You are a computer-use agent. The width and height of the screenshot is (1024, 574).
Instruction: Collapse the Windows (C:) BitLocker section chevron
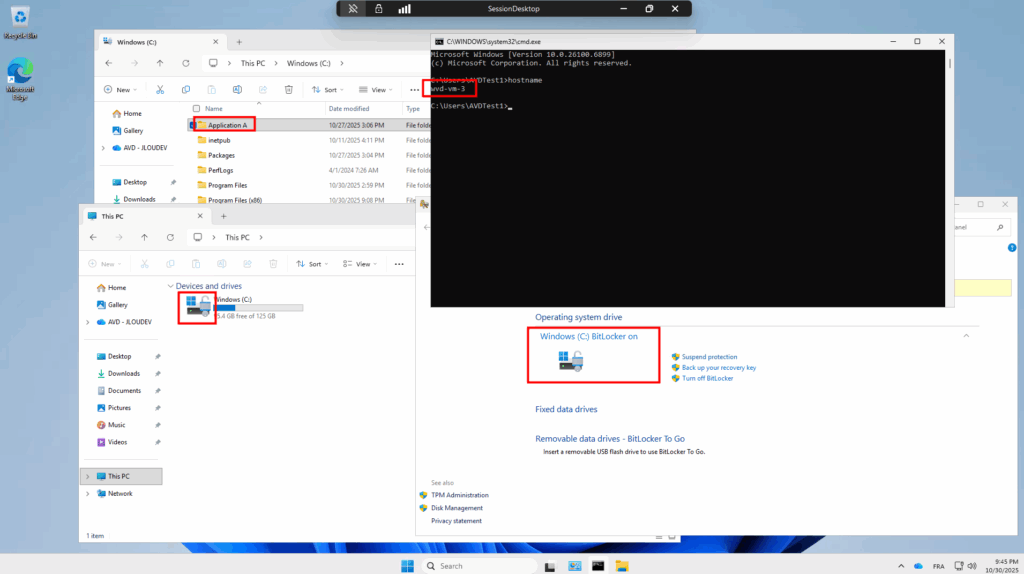point(965,336)
